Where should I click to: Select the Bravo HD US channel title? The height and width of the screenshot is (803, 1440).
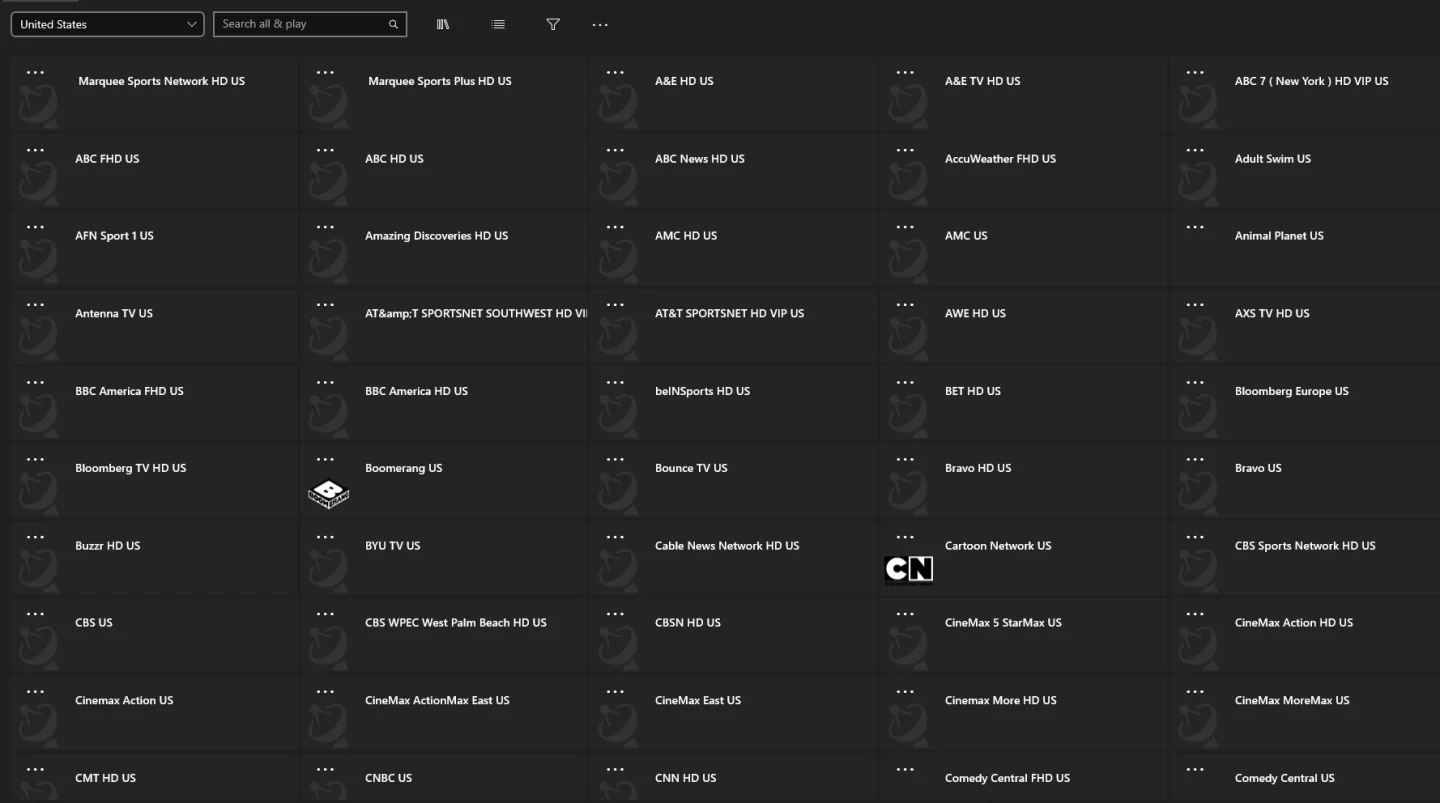[978, 468]
